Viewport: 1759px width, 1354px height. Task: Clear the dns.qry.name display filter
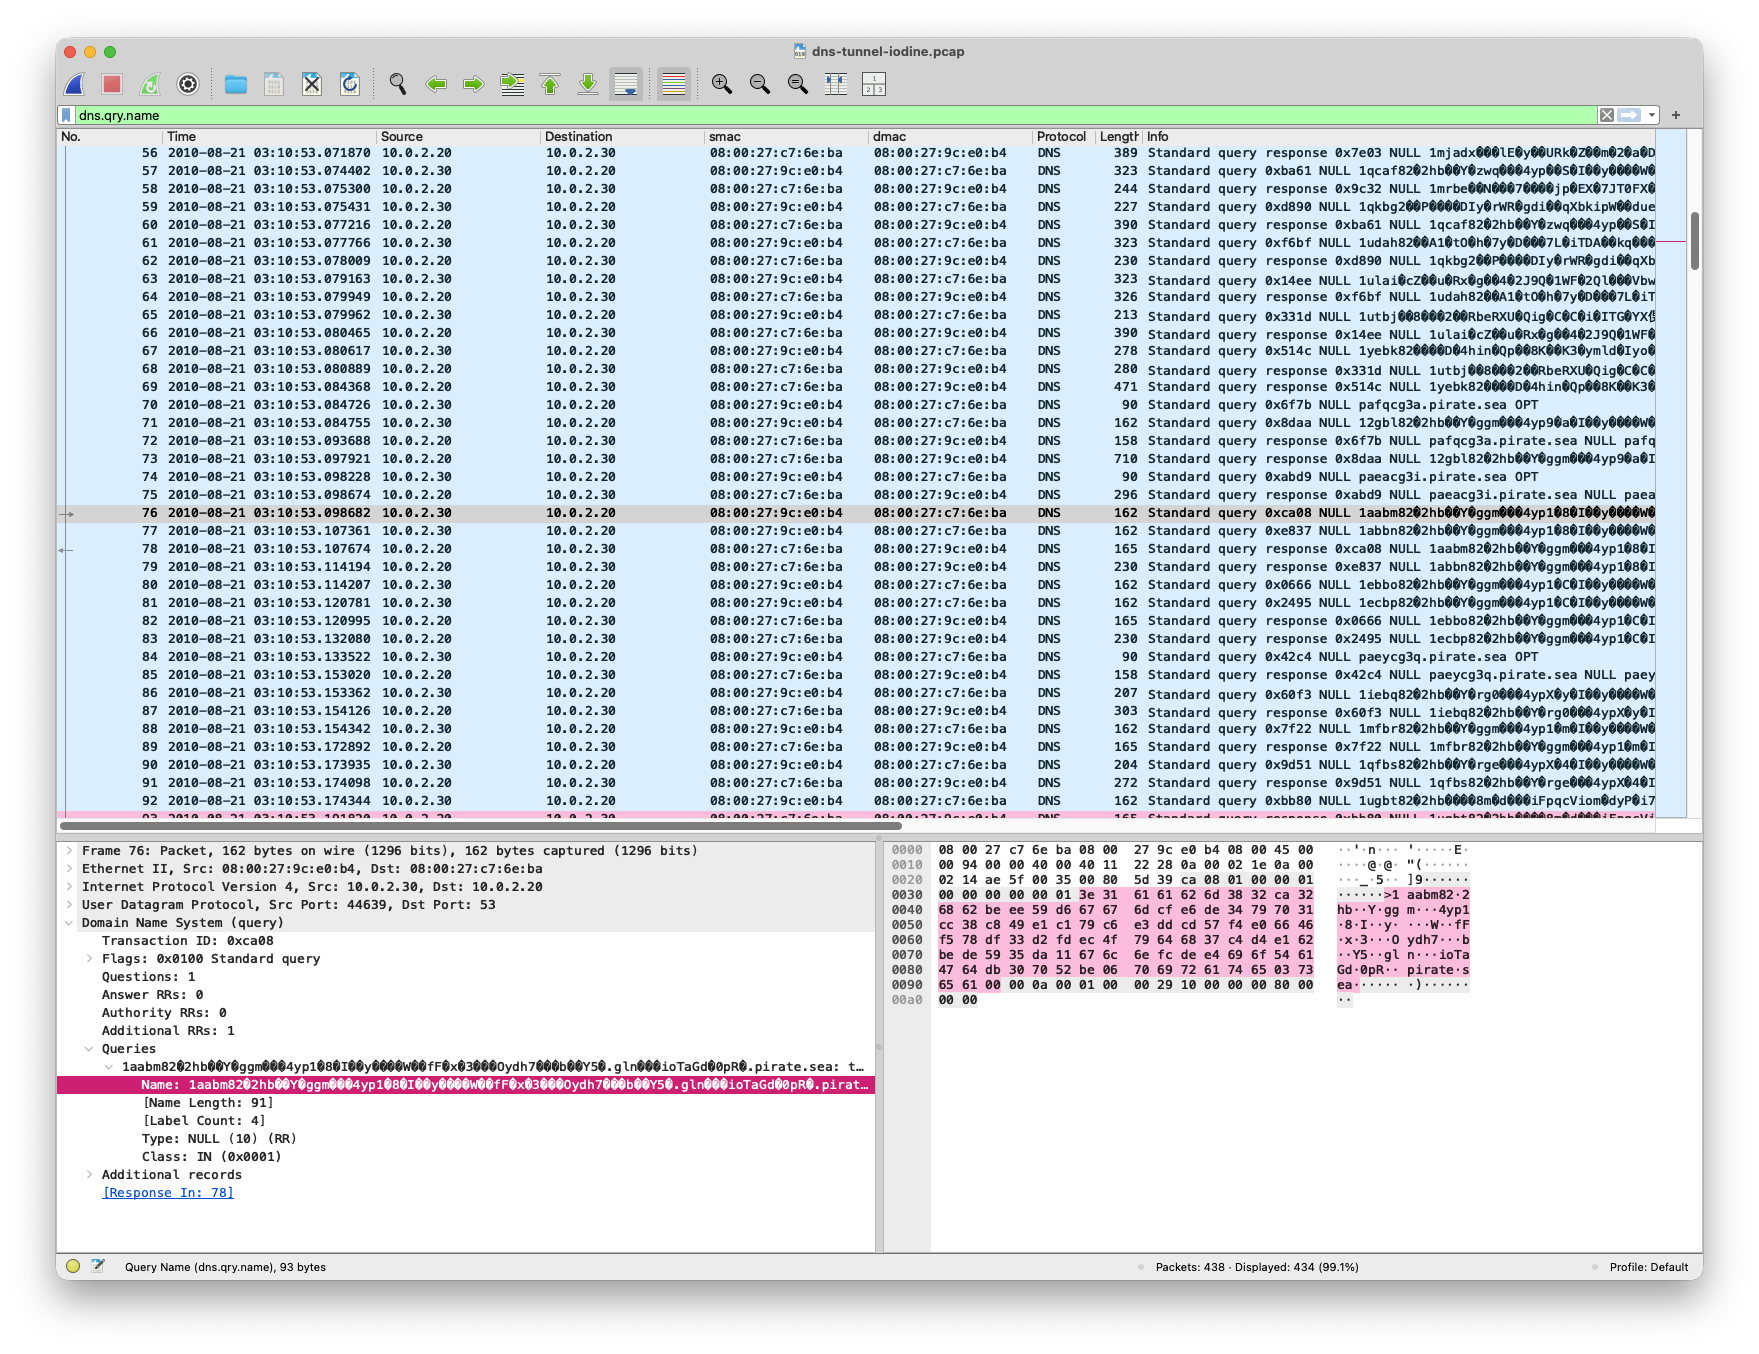tap(1606, 115)
